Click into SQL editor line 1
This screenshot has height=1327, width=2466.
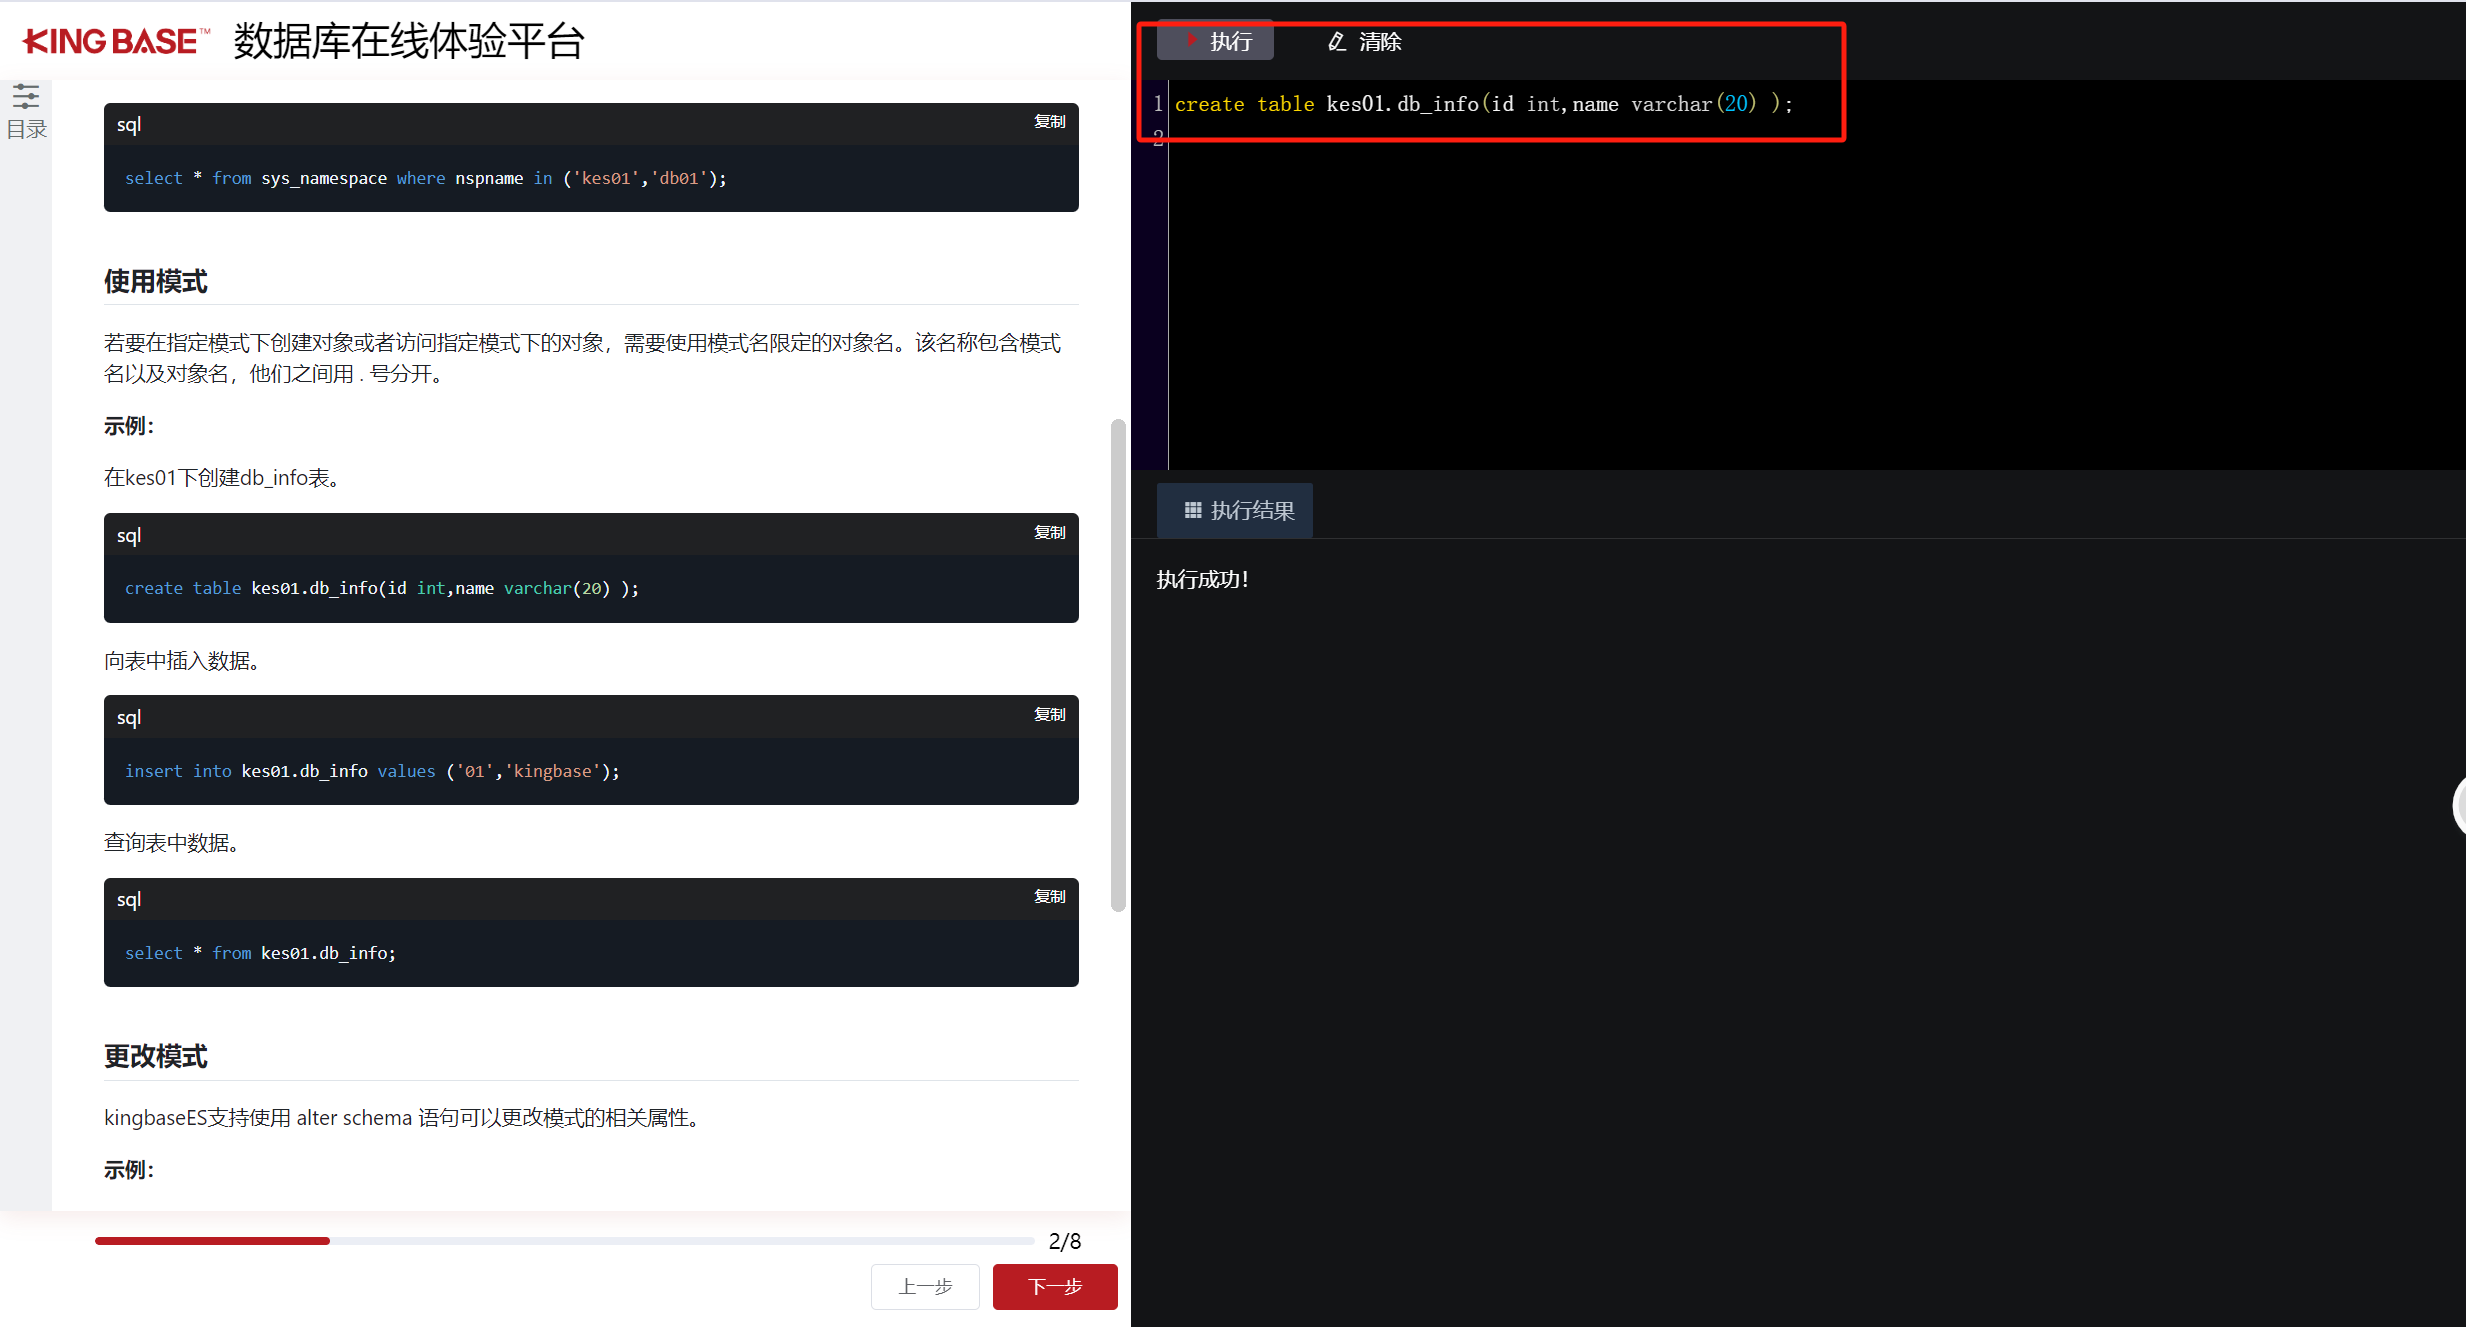(1484, 104)
